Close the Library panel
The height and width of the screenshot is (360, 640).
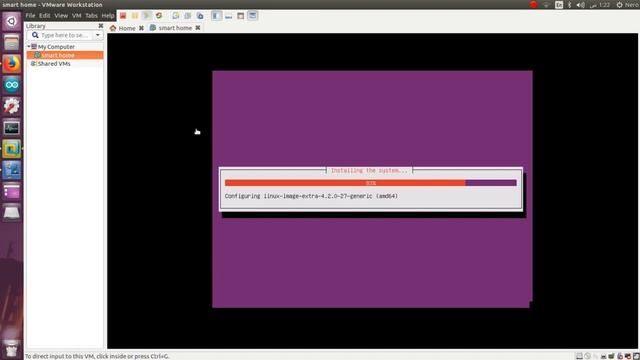click(x=101, y=26)
